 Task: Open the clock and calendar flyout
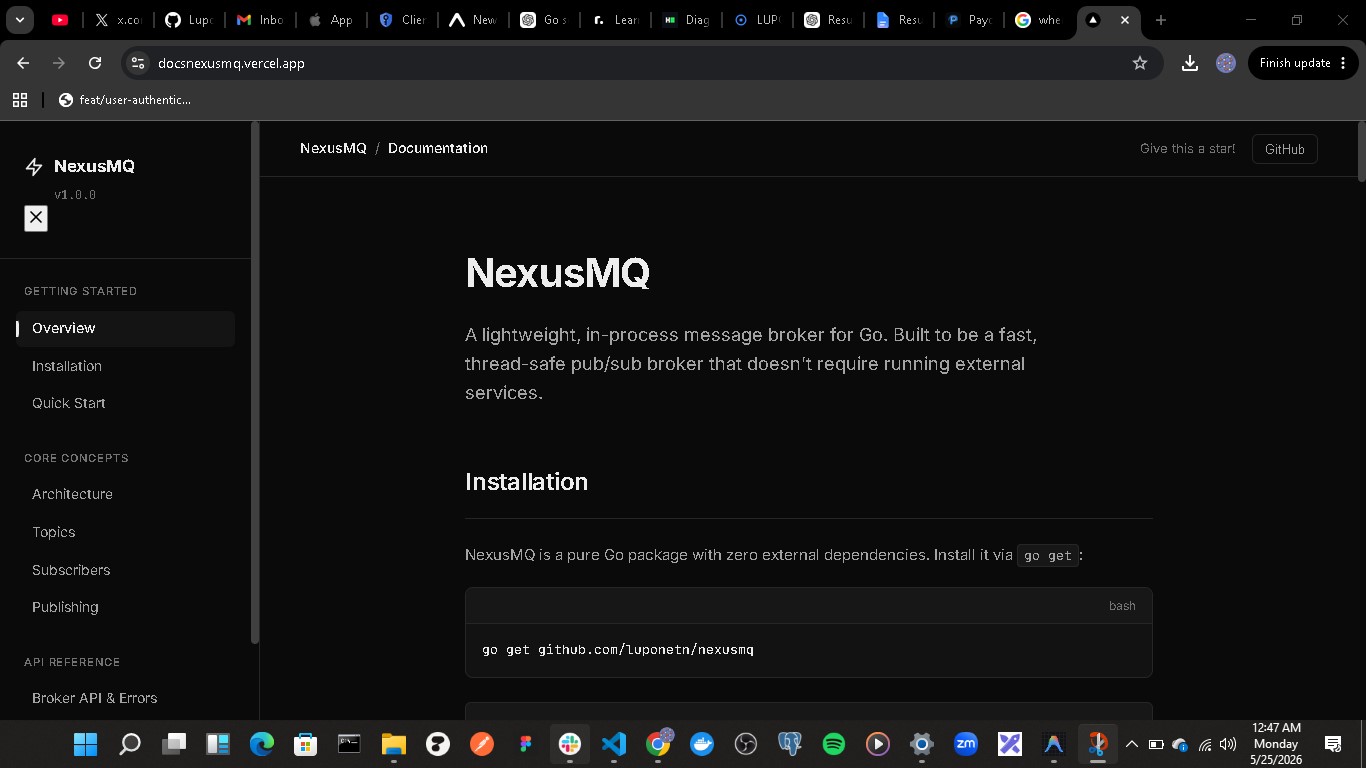(x=1276, y=743)
